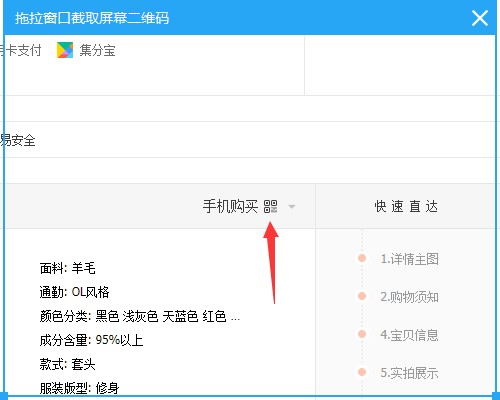Click the 易安全 text on the left
This screenshot has height=400, width=500.
pos(18,140)
